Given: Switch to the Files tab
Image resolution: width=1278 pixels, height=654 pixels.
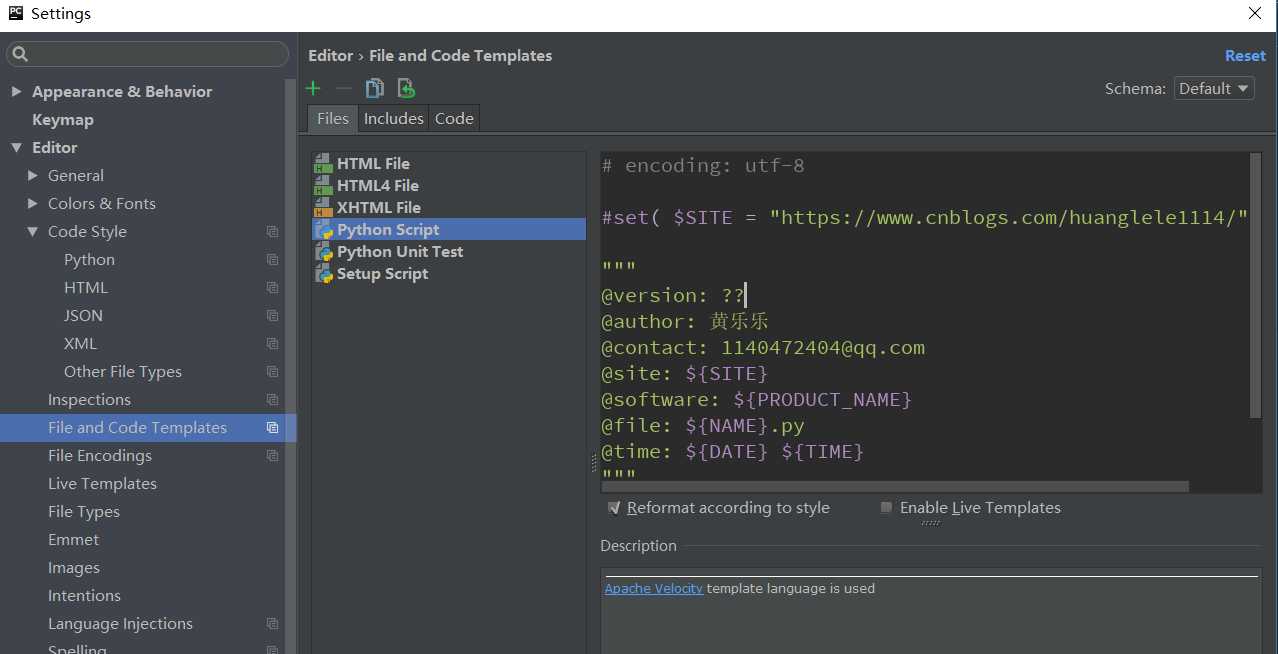Looking at the screenshot, I should [x=332, y=118].
